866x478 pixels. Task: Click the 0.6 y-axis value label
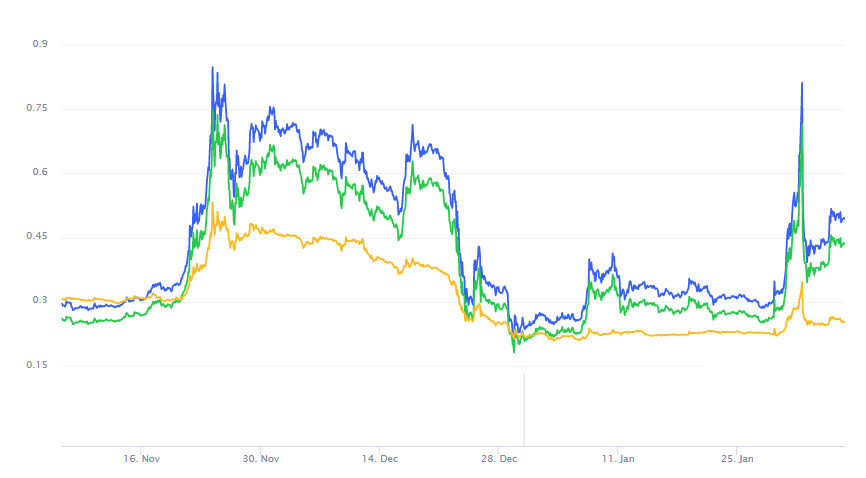click(41, 173)
